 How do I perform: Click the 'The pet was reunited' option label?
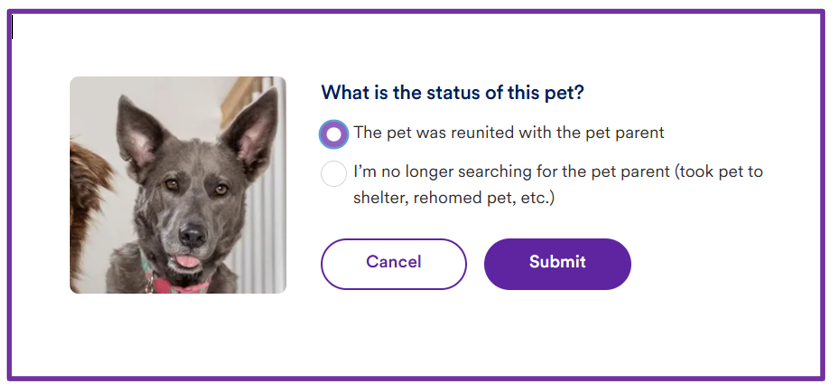click(509, 132)
